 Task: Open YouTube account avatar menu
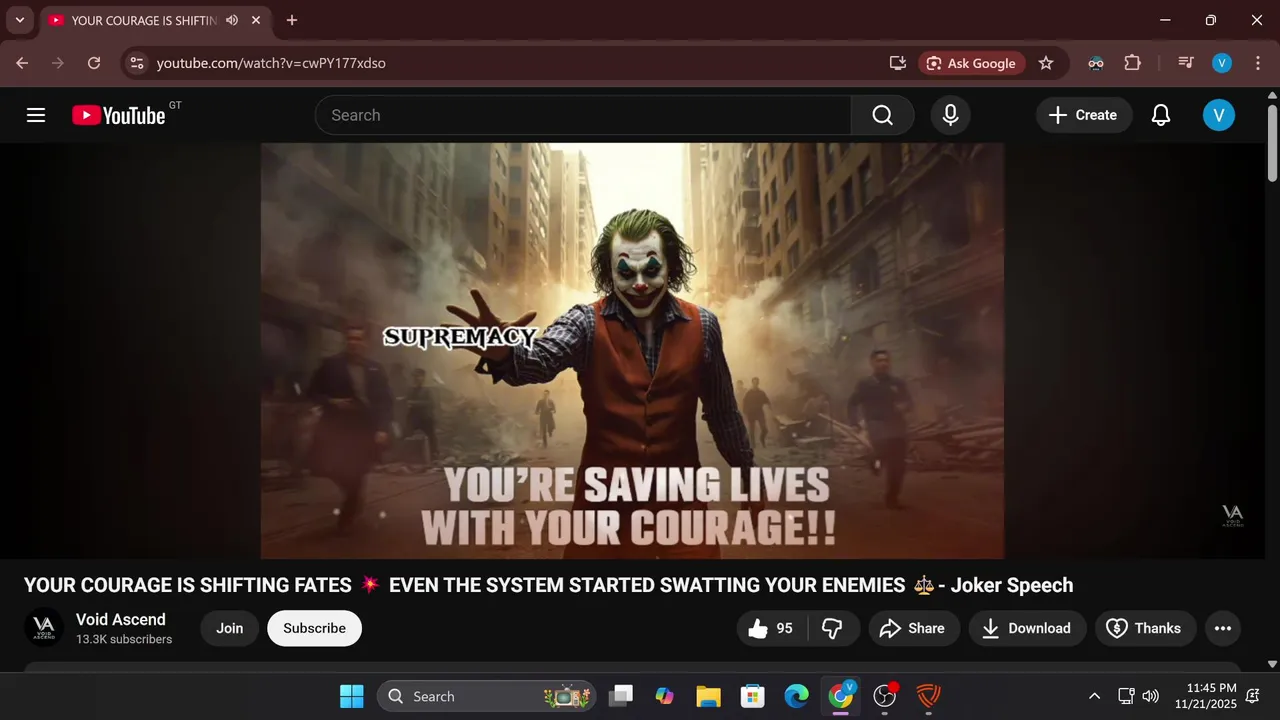(x=1218, y=115)
